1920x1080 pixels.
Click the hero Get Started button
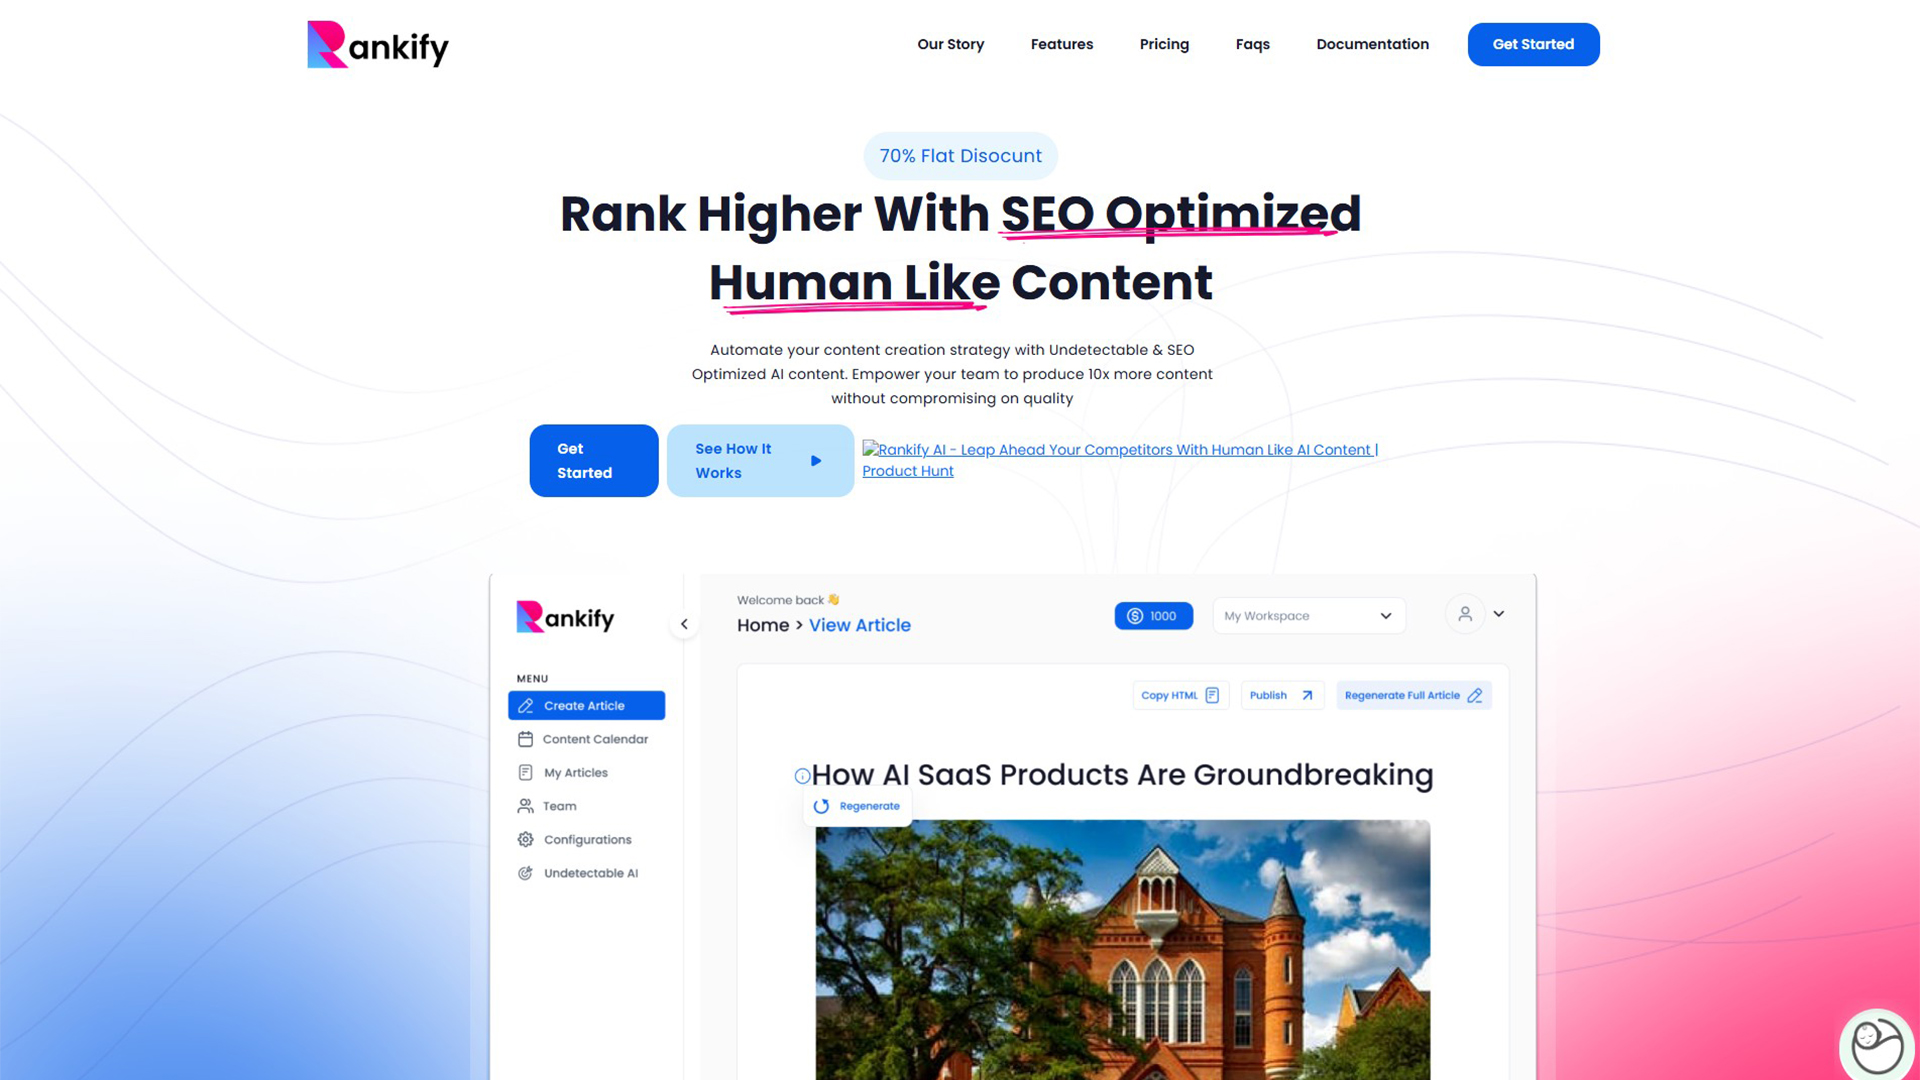(594, 461)
